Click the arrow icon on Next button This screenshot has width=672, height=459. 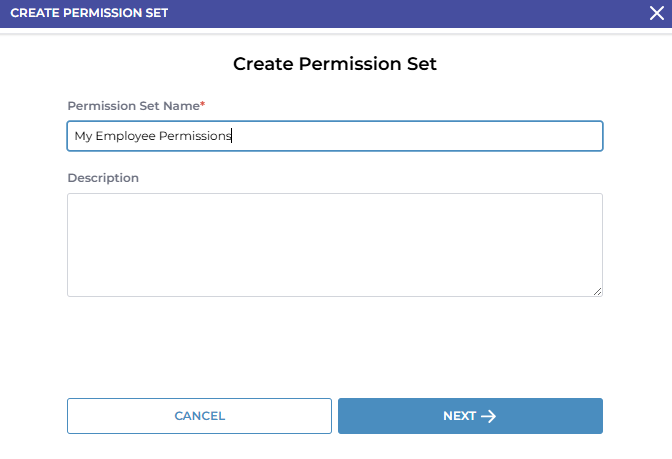coord(489,416)
